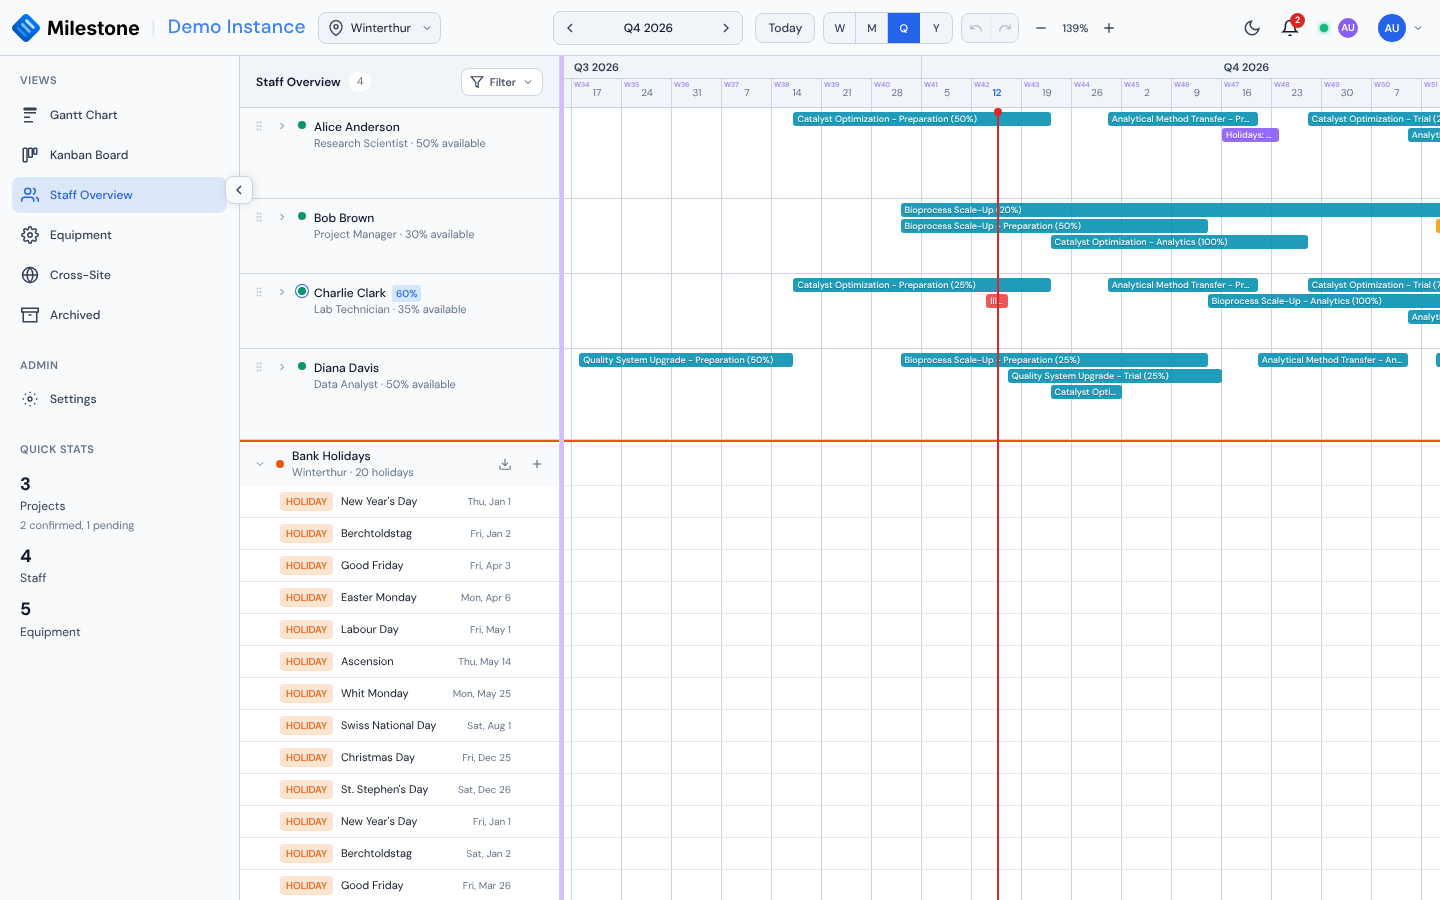Download the Bank Holidays list
Viewport: 1440px width, 900px height.
[505, 464]
